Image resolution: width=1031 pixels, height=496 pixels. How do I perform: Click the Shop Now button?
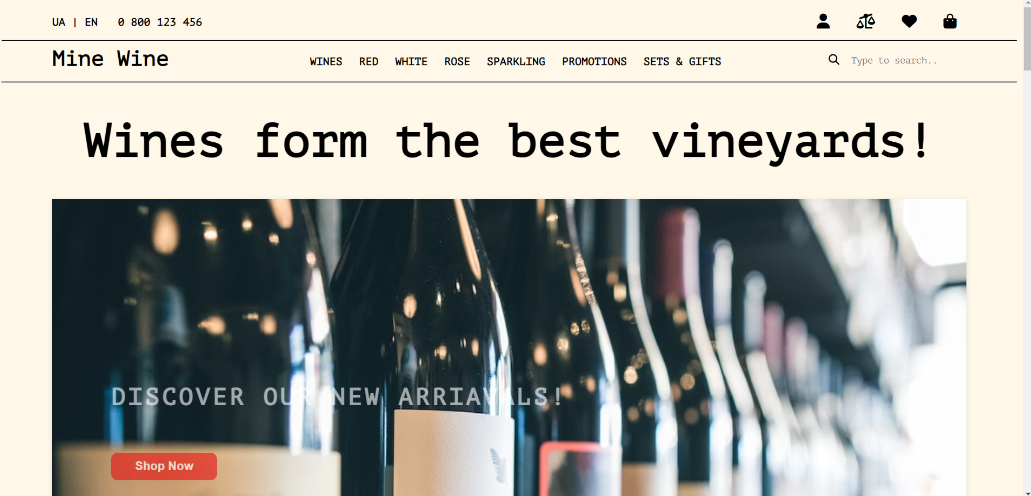[x=164, y=466]
